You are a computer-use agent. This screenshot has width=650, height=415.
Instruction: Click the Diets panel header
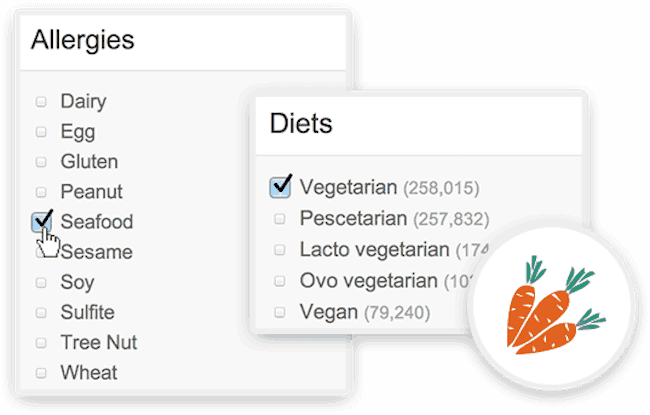coord(419,124)
